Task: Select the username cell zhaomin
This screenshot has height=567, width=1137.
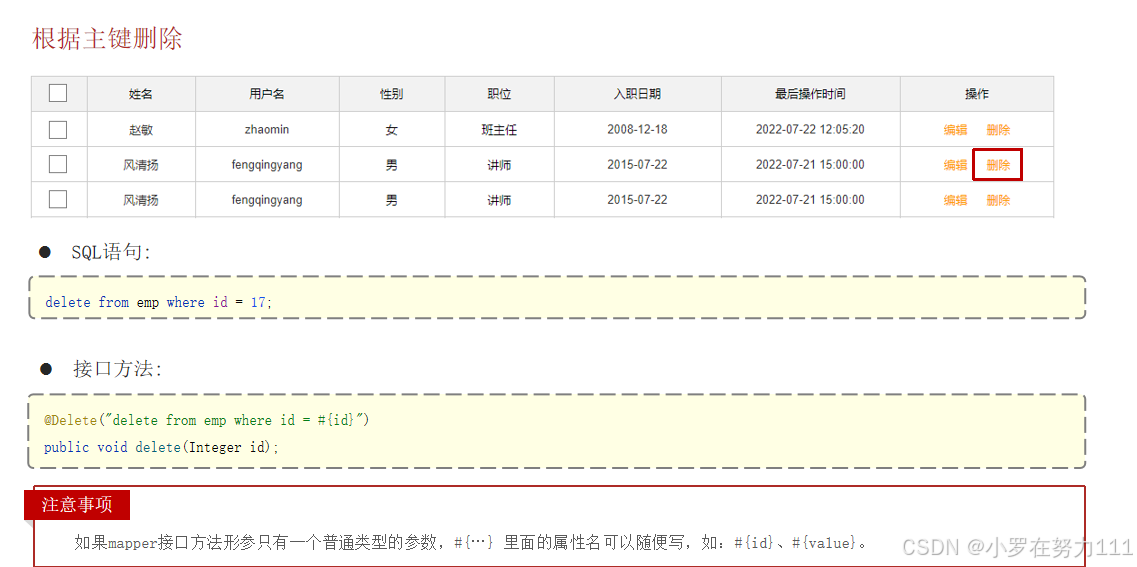Action: point(267,130)
